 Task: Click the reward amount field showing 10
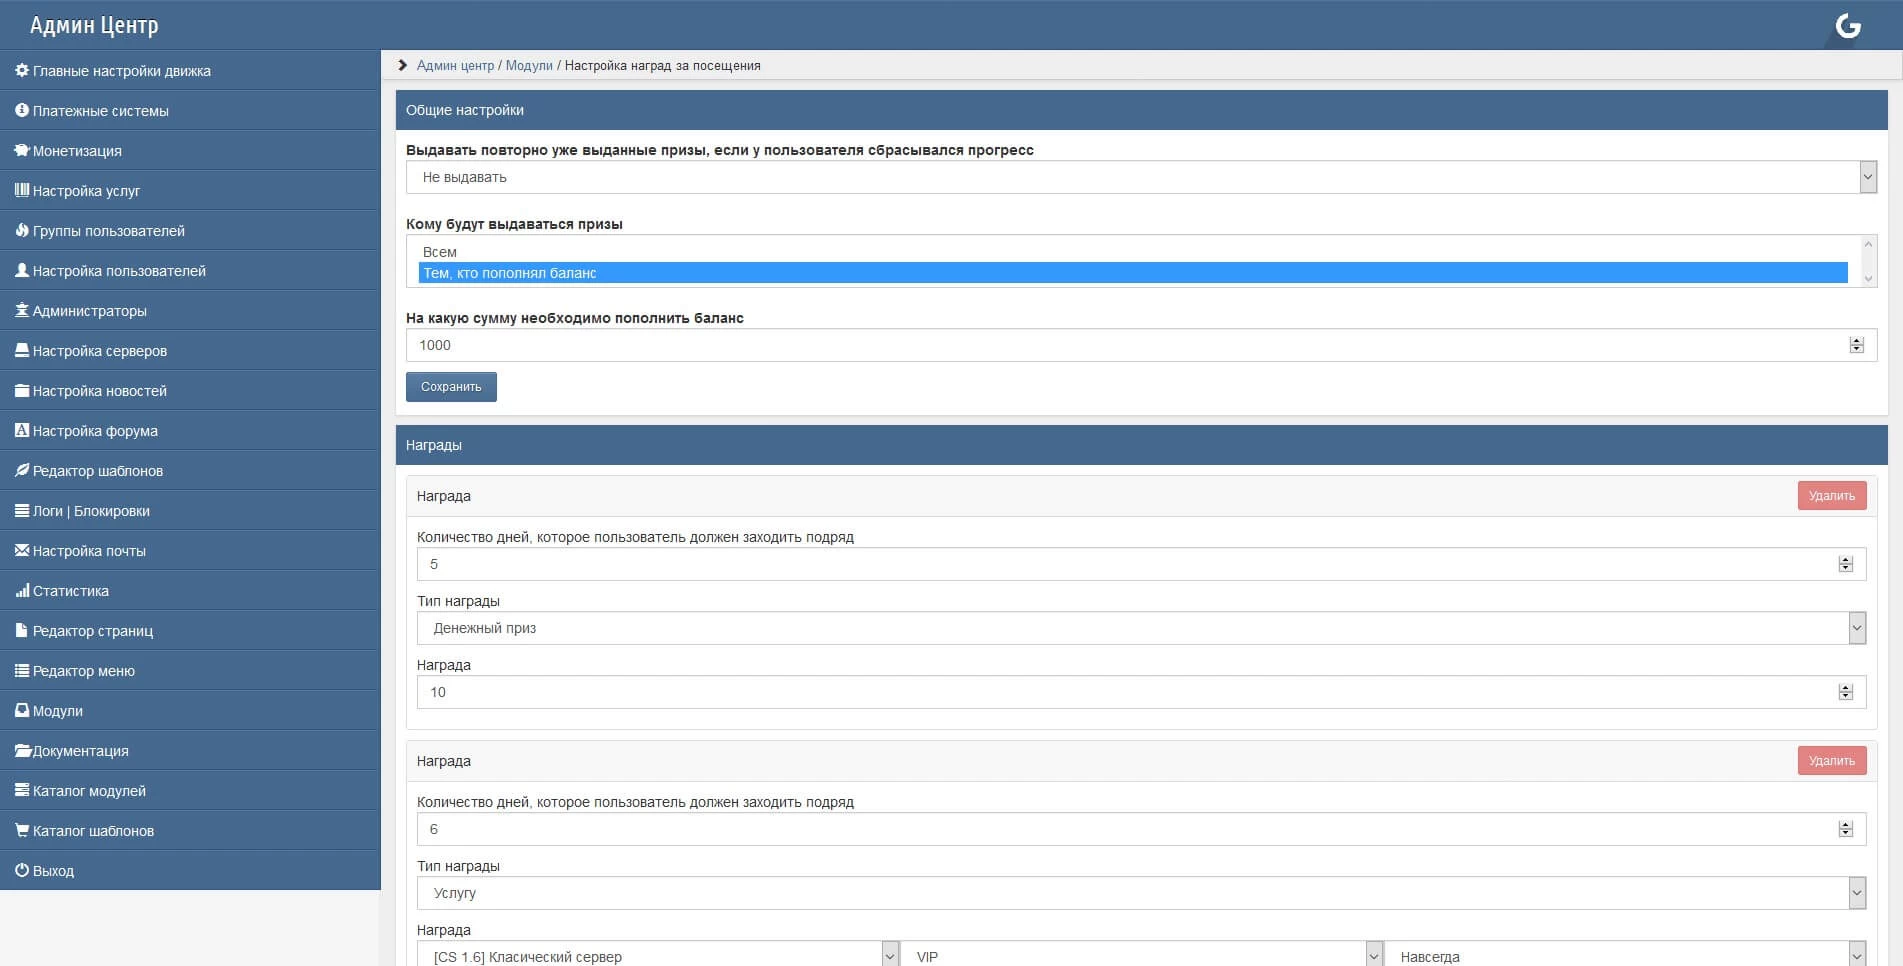1141,692
